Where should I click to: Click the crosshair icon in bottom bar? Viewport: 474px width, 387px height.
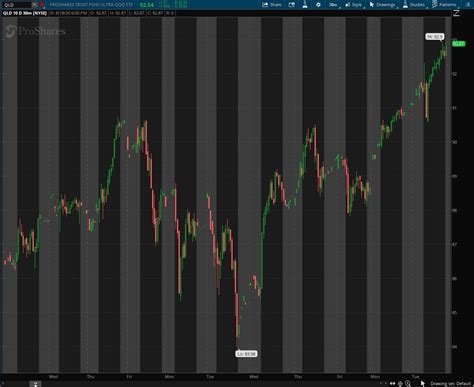coord(400,384)
